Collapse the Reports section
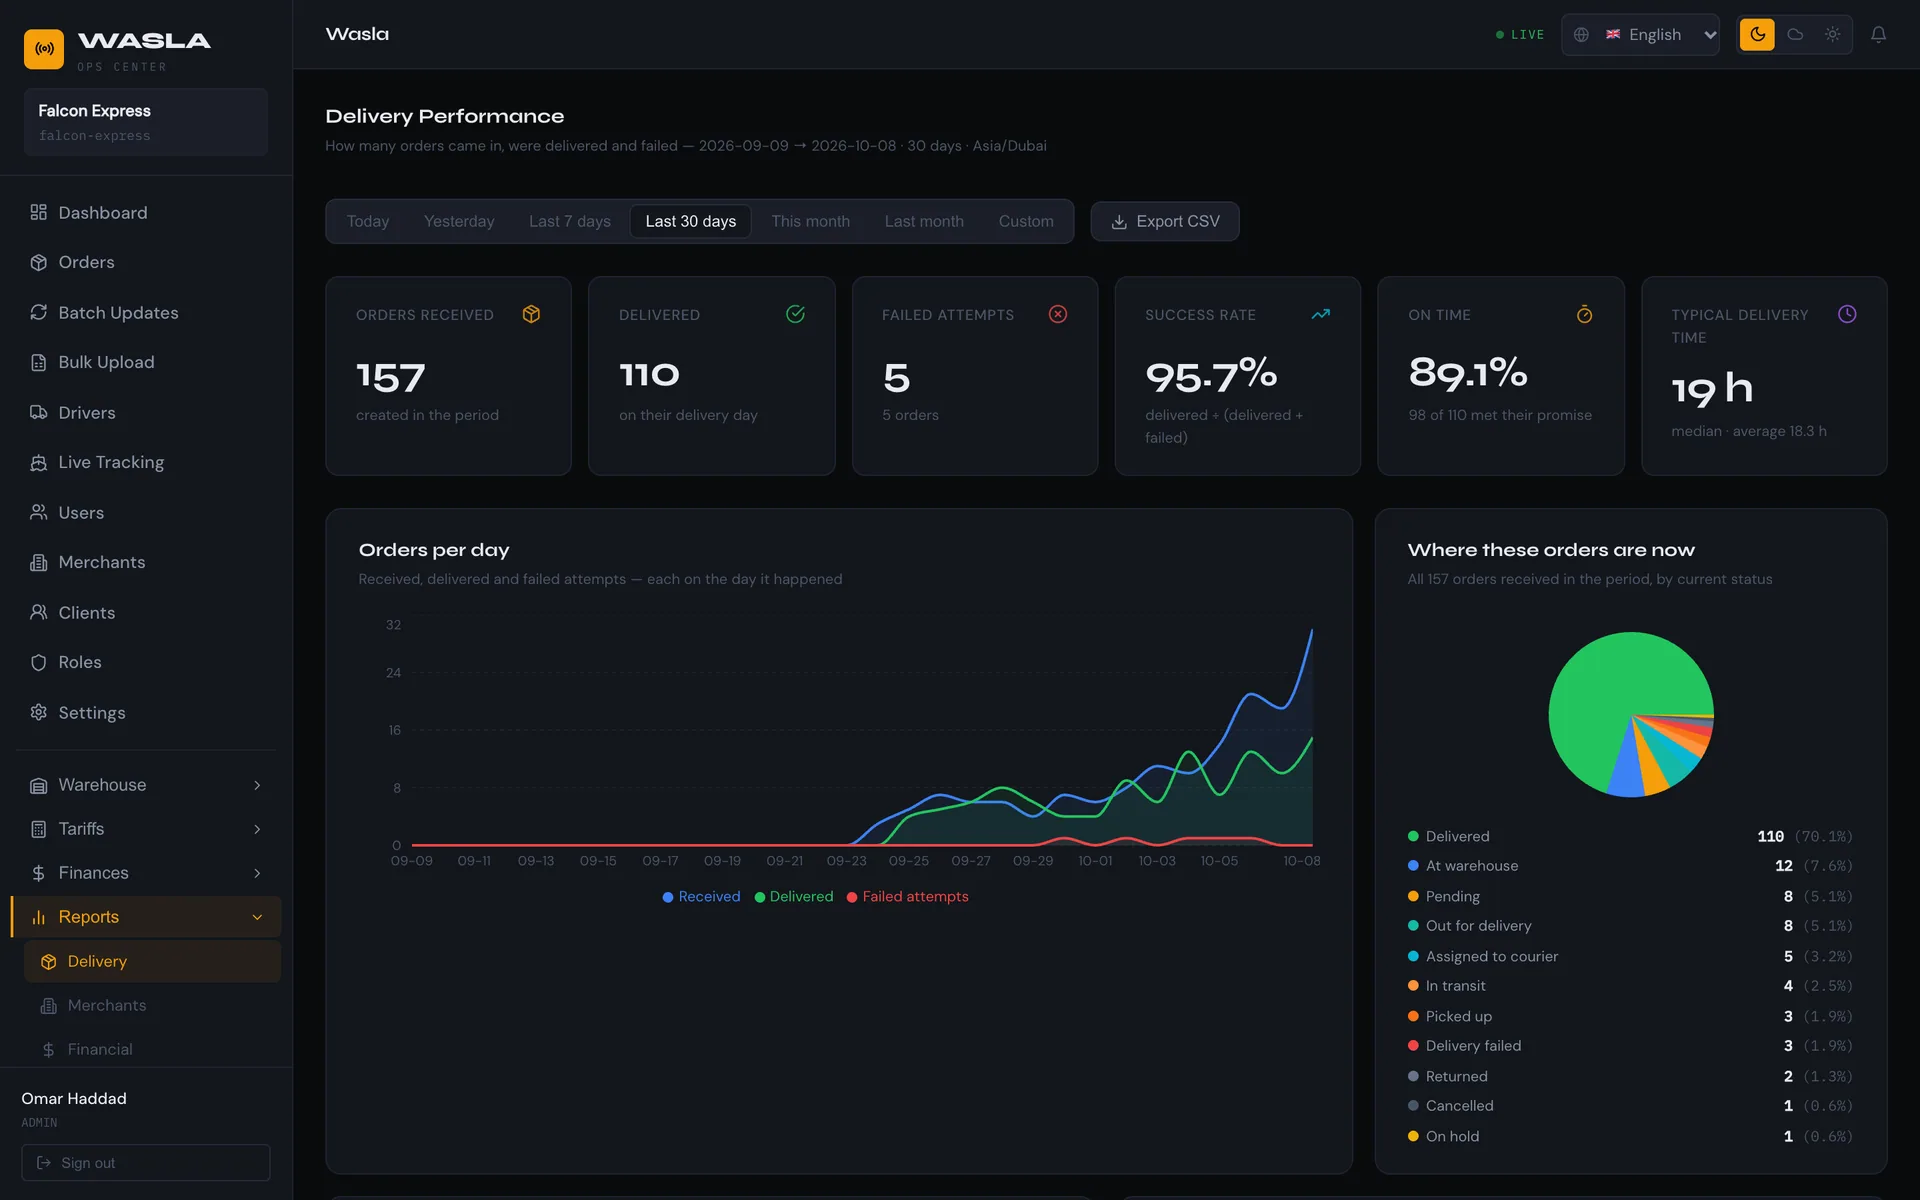This screenshot has height=1200, width=1920. point(146,917)
